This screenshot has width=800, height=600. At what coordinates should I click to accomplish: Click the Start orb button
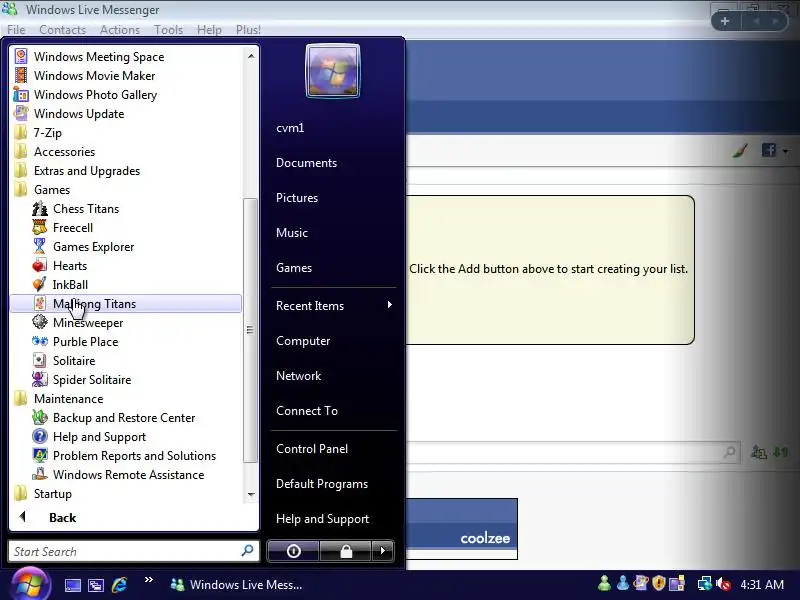point(30,585)
